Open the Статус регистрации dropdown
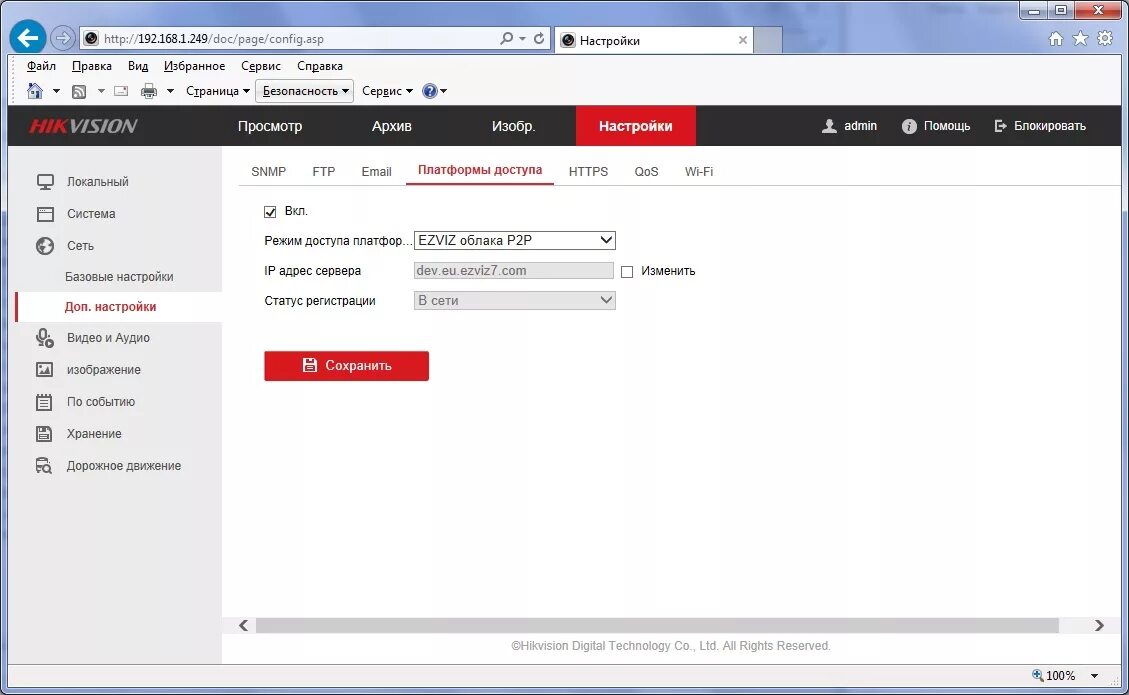 click(515, 300)
